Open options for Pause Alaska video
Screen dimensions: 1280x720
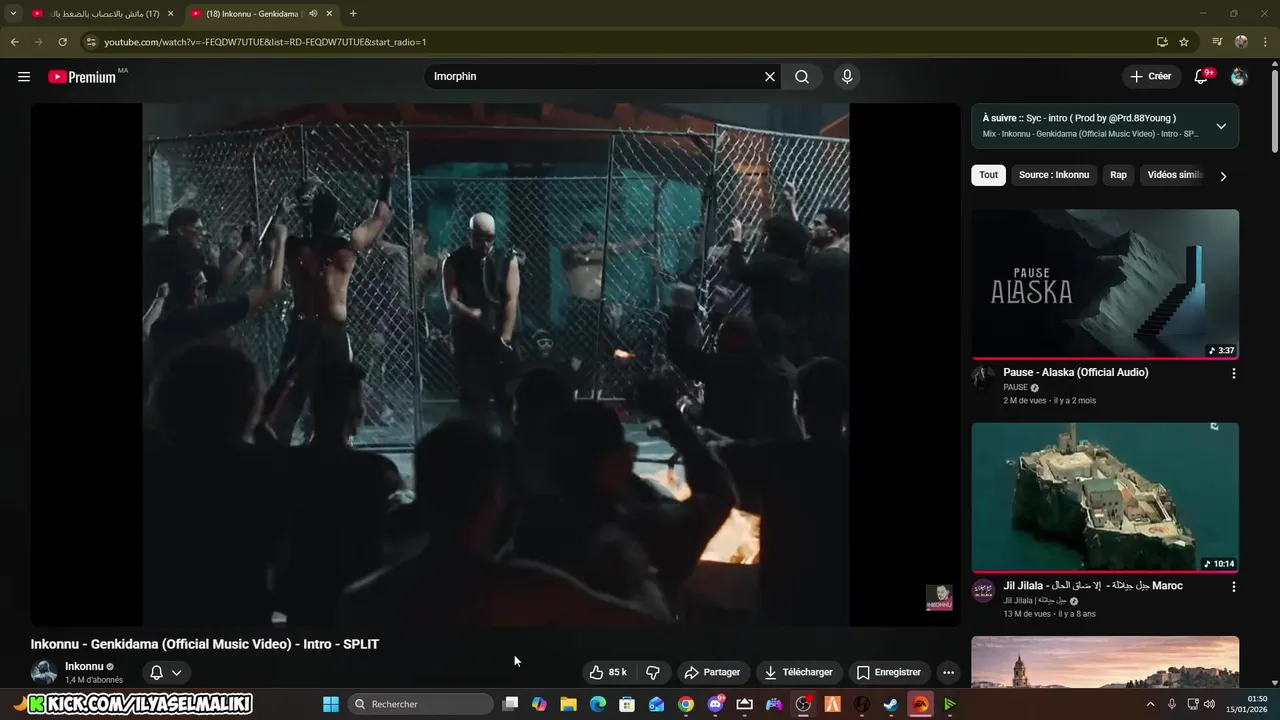pos(1233,373)
